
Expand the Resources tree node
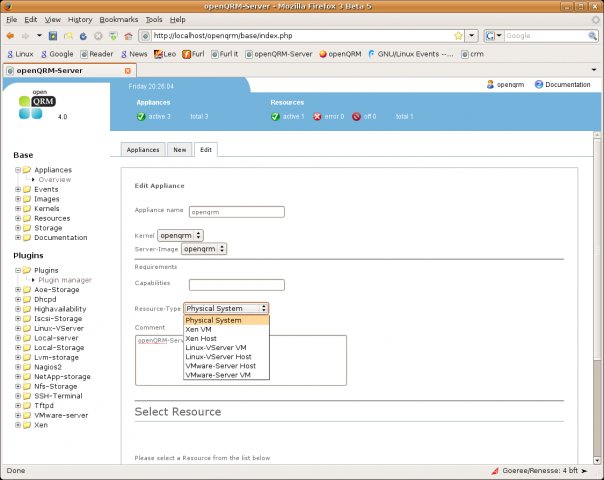click(x=18, y=218)
